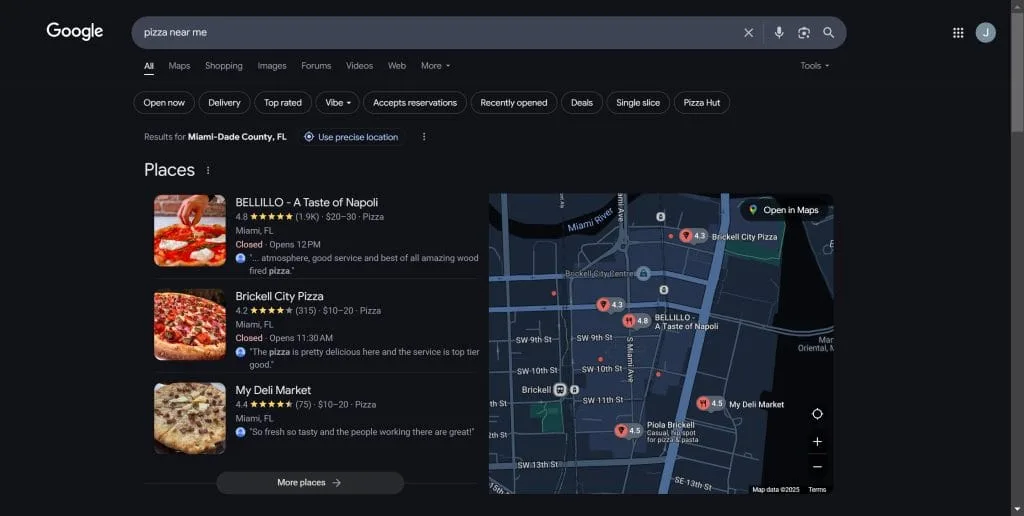The width and height of the screenshot is (1024, 516).
Task: Open the My Deli Market listing
Action: pos(273,390)
